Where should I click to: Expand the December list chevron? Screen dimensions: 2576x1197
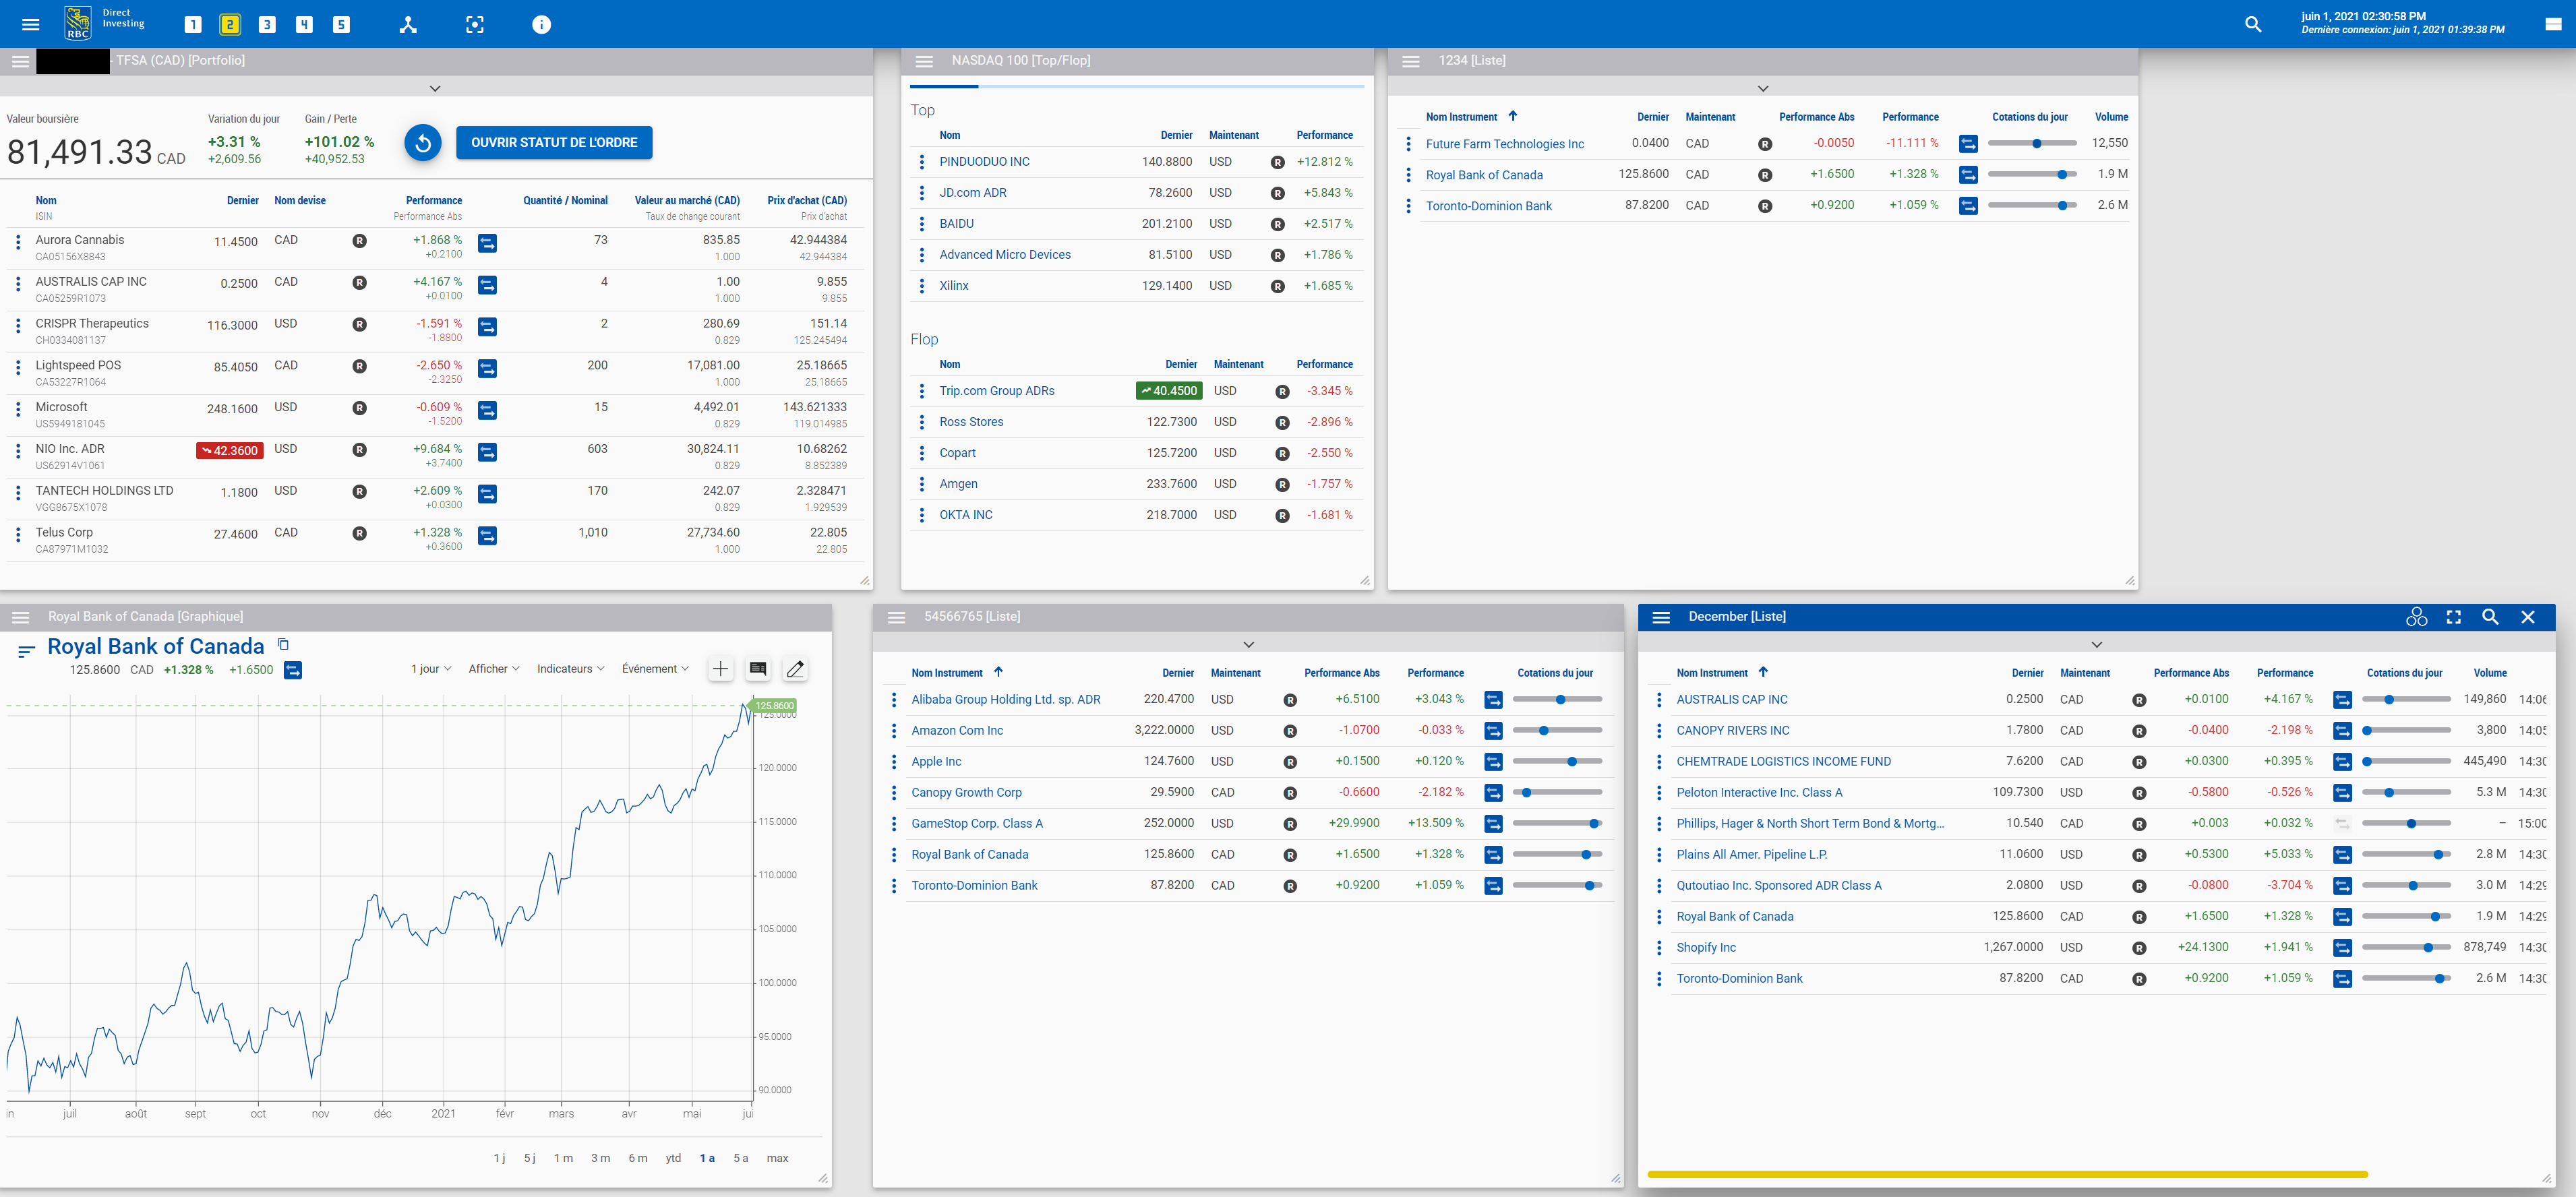point(2097,644)
